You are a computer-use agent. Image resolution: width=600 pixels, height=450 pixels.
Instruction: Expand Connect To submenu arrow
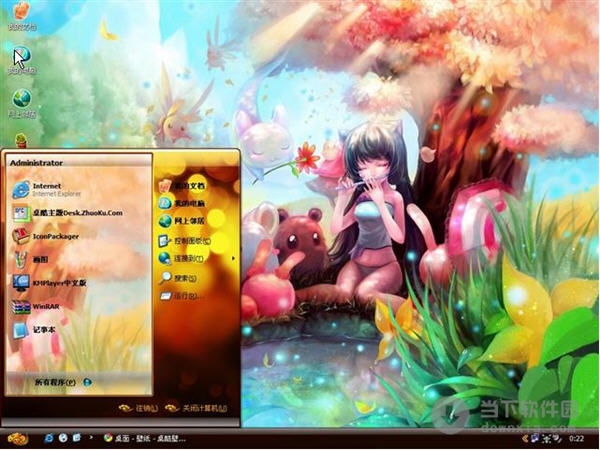coord(233,259)
